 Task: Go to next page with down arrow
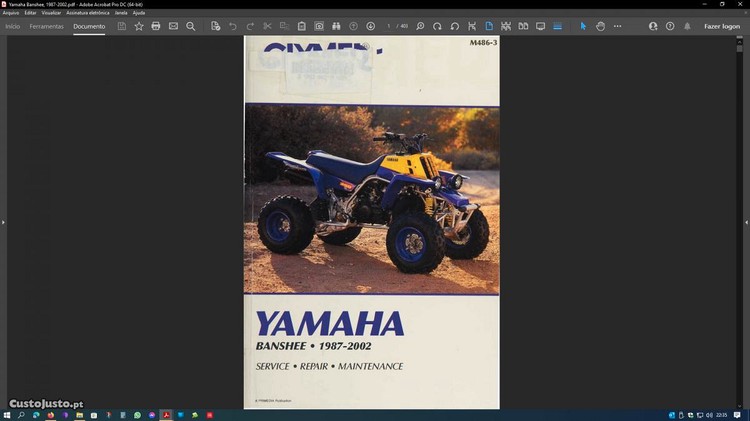pos(370,26)
